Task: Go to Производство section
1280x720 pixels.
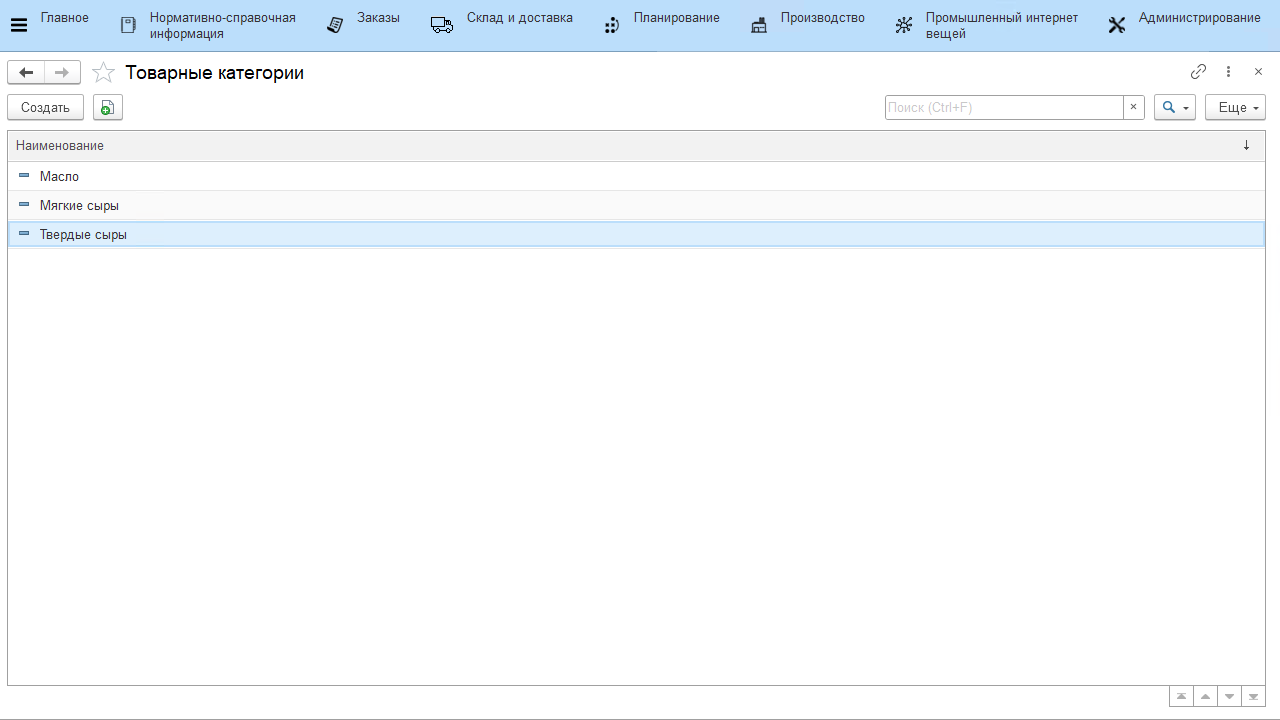Action: [x=808, y=25]
